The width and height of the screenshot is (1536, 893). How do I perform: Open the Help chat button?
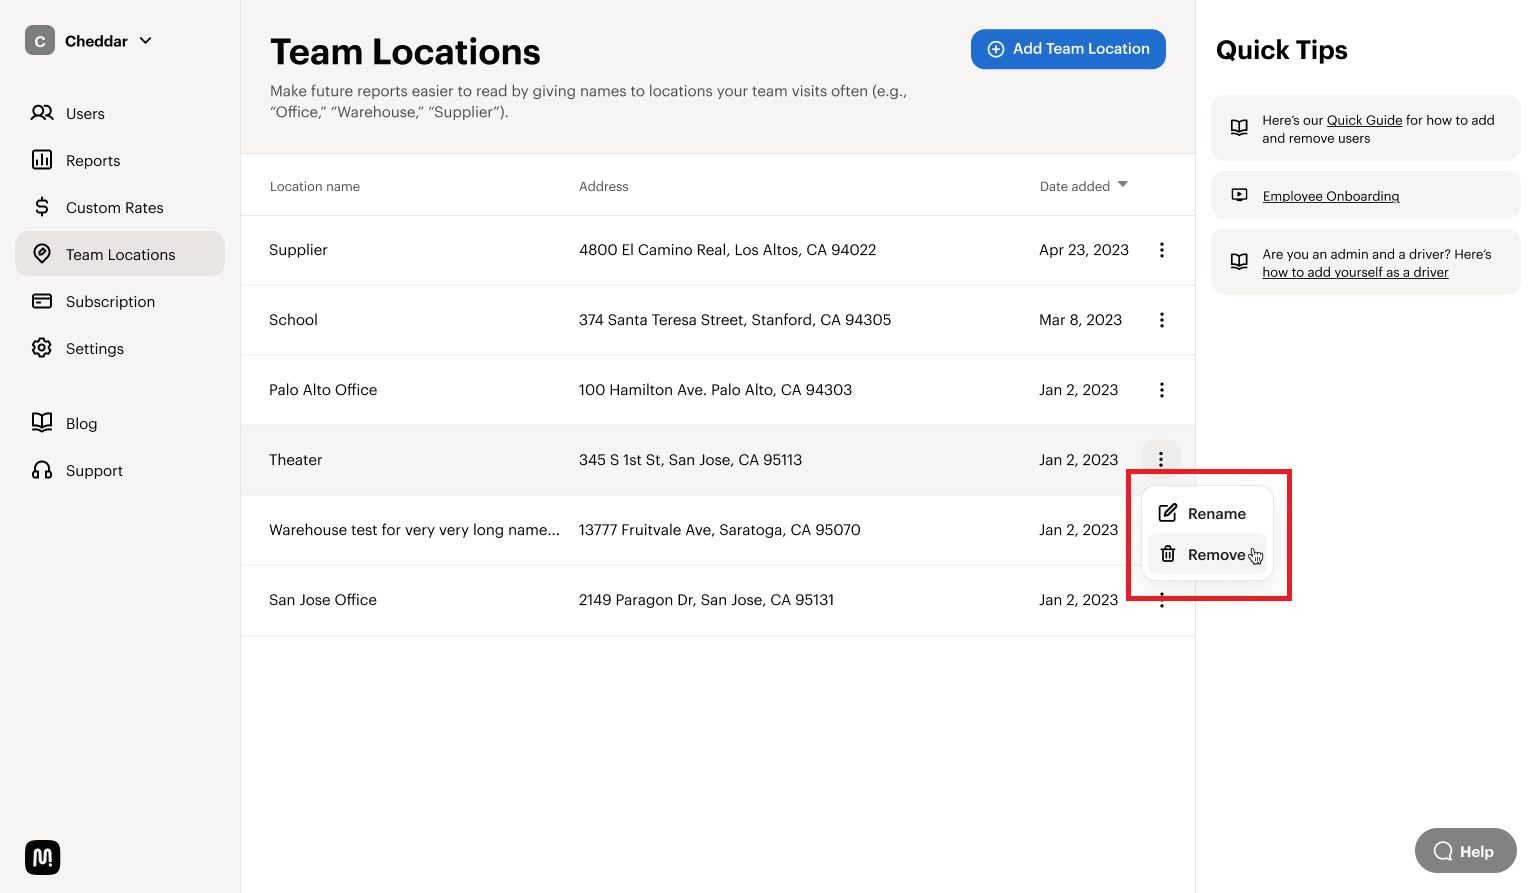click(1465, 851)
